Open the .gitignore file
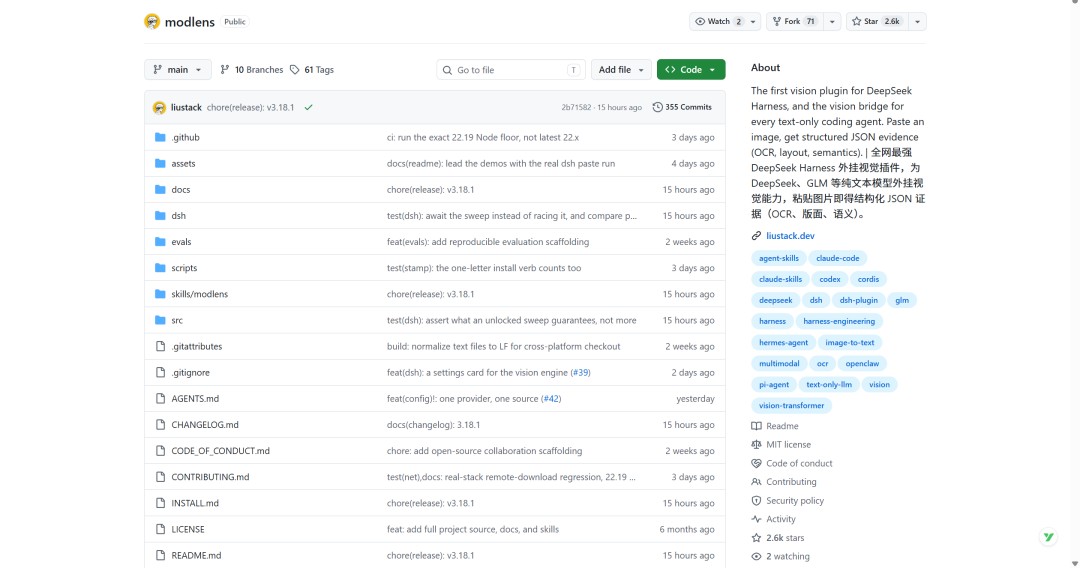Screen dimensions: 1080x568 tap(191, 372)
